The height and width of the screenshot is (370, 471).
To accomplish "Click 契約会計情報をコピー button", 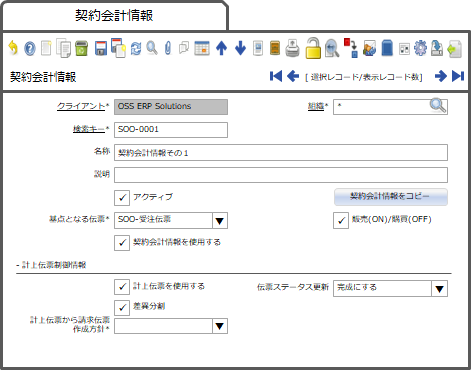I will [x=391, y=197].
